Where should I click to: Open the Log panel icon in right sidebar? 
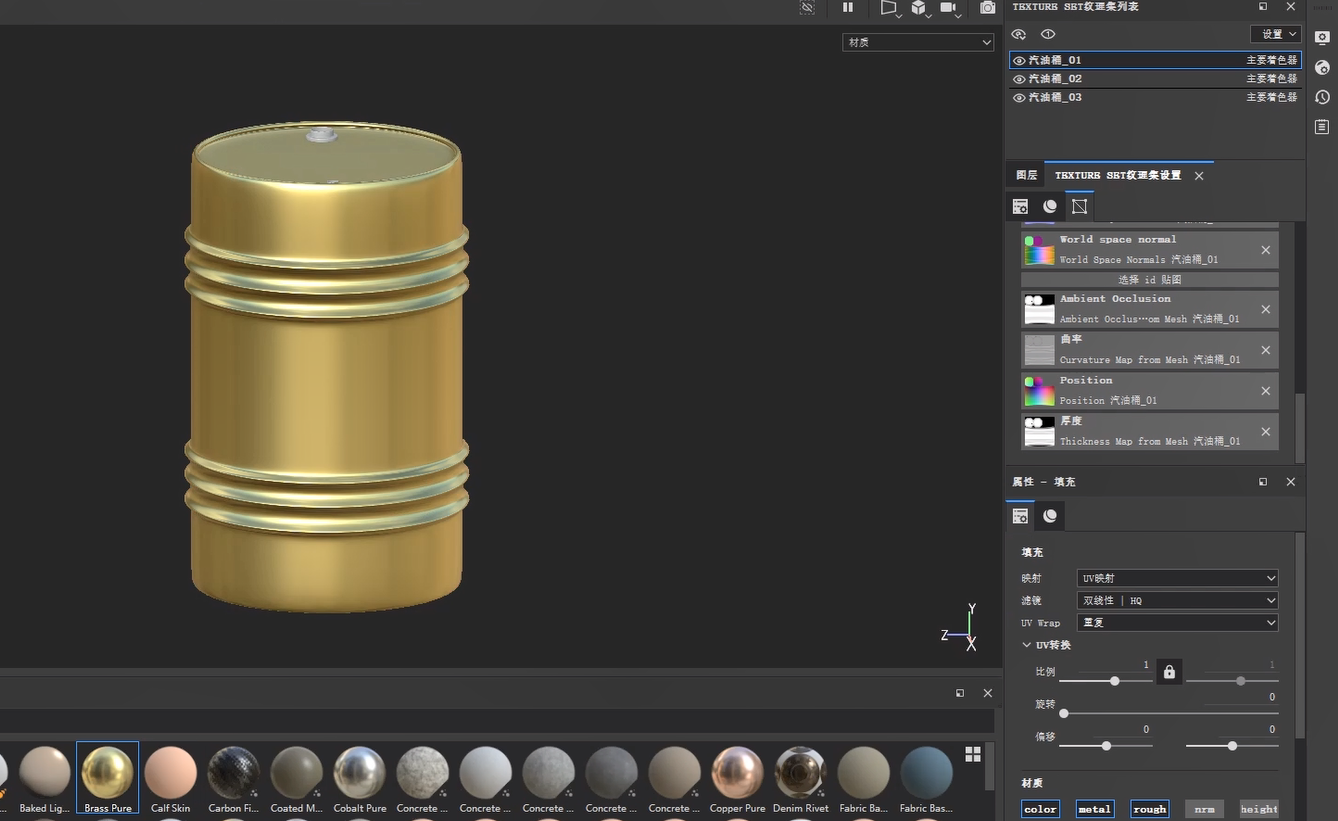click(1322, 127)
